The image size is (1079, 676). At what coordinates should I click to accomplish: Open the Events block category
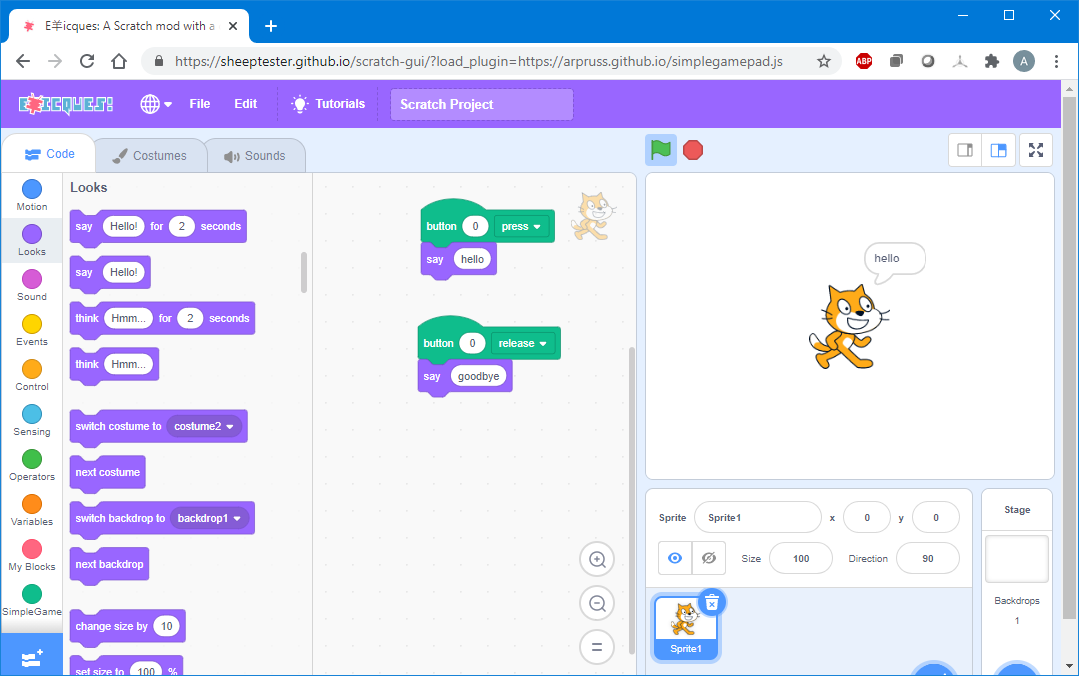click(x=31, y=330)
